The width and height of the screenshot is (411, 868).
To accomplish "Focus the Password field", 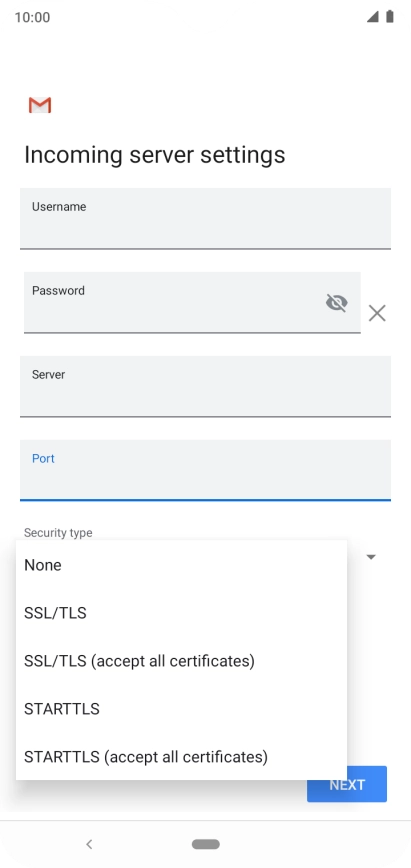I will [x=192, y=303].
